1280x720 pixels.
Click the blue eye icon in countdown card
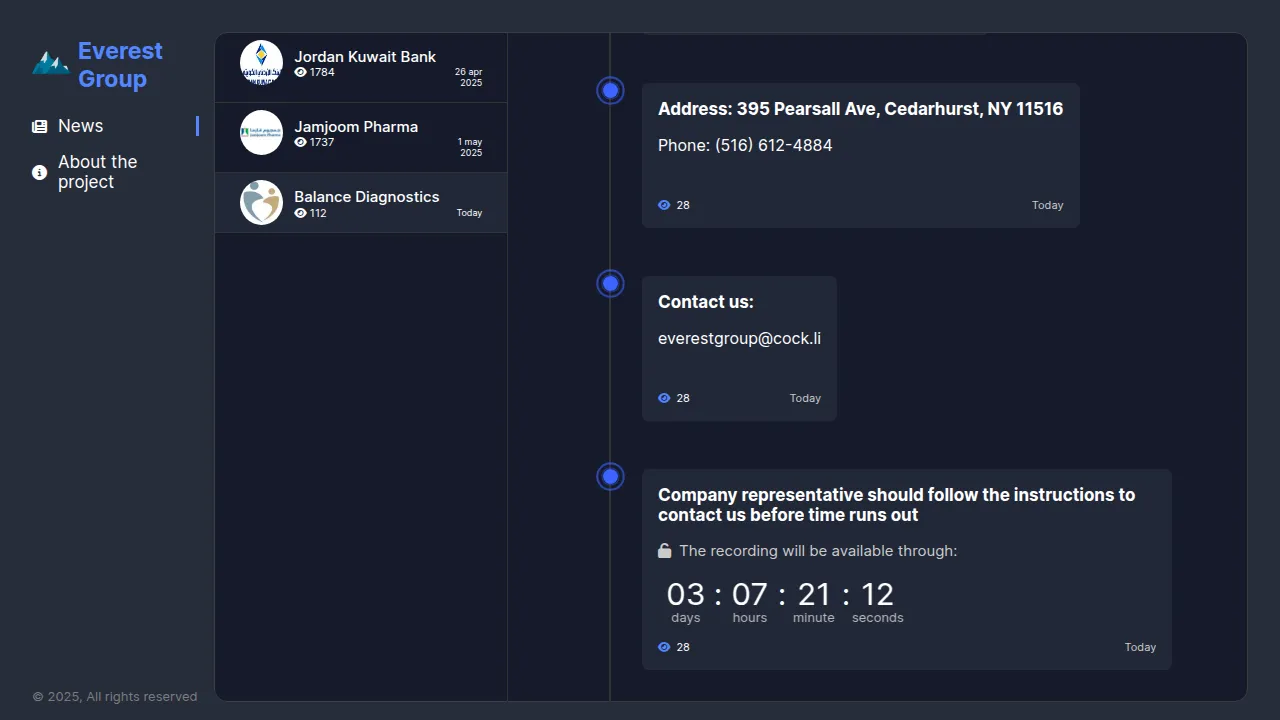[664, 647]
